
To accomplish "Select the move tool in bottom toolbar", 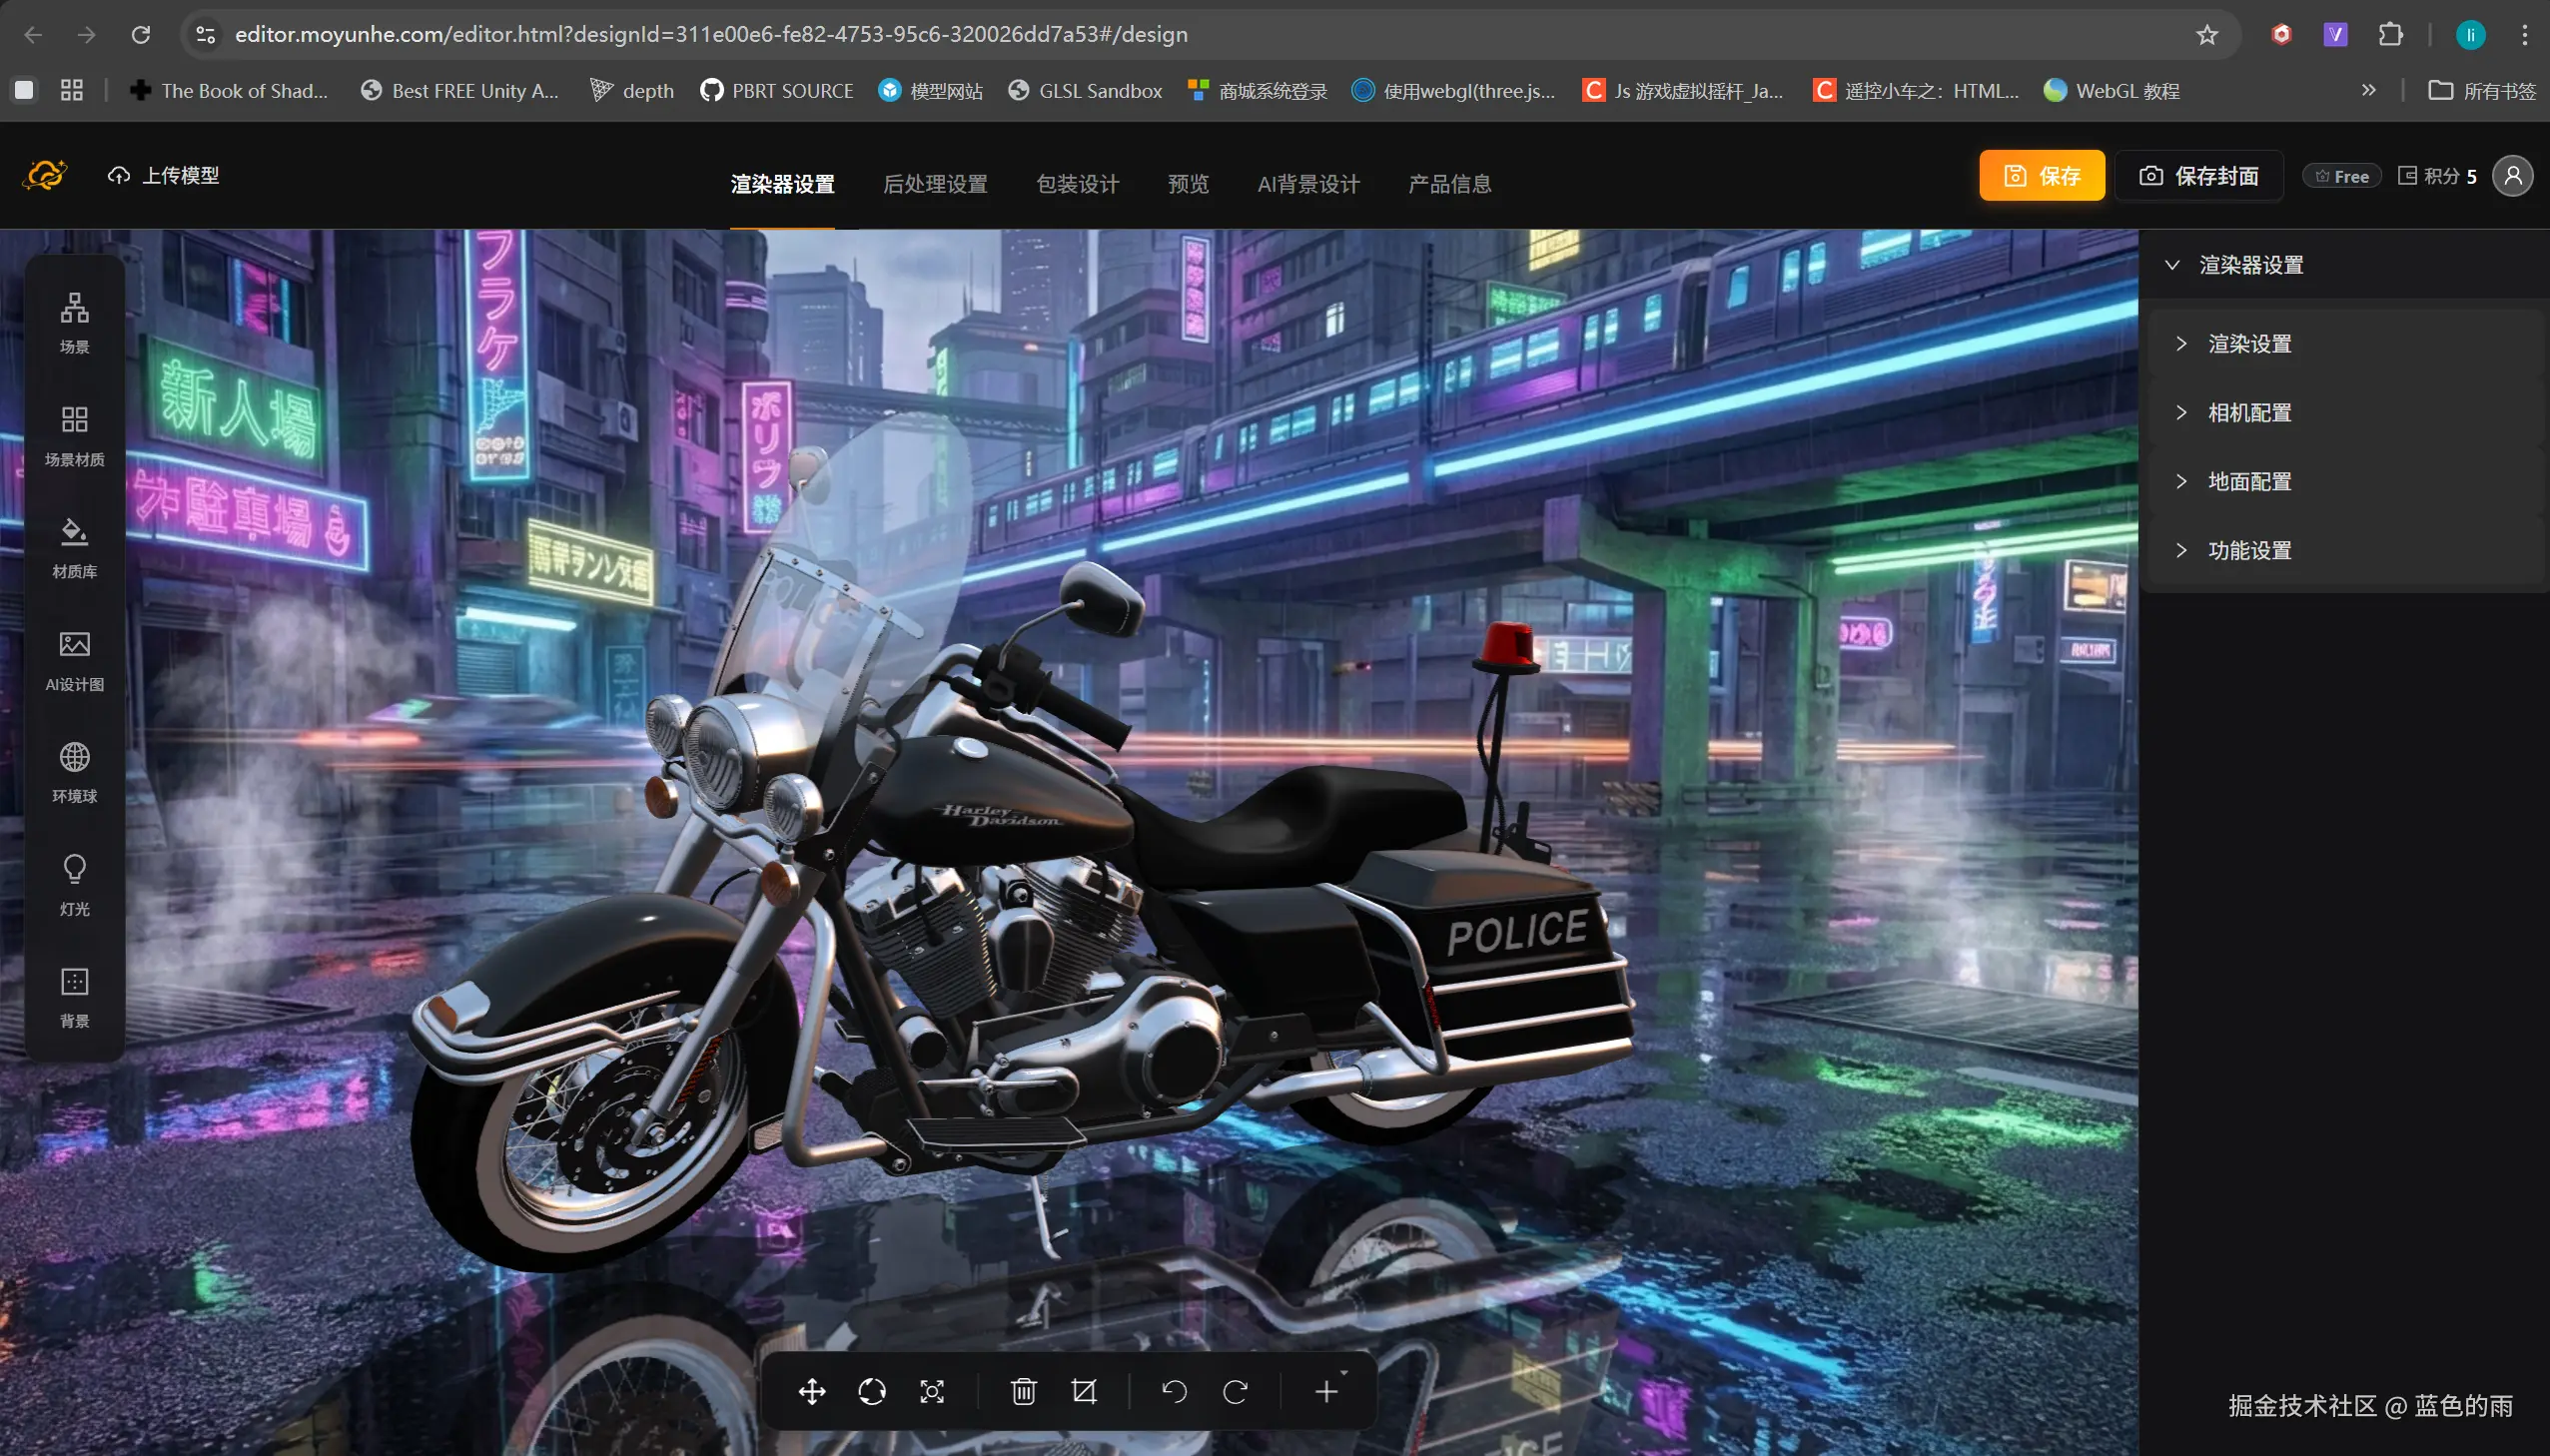I will (811, 1391).
